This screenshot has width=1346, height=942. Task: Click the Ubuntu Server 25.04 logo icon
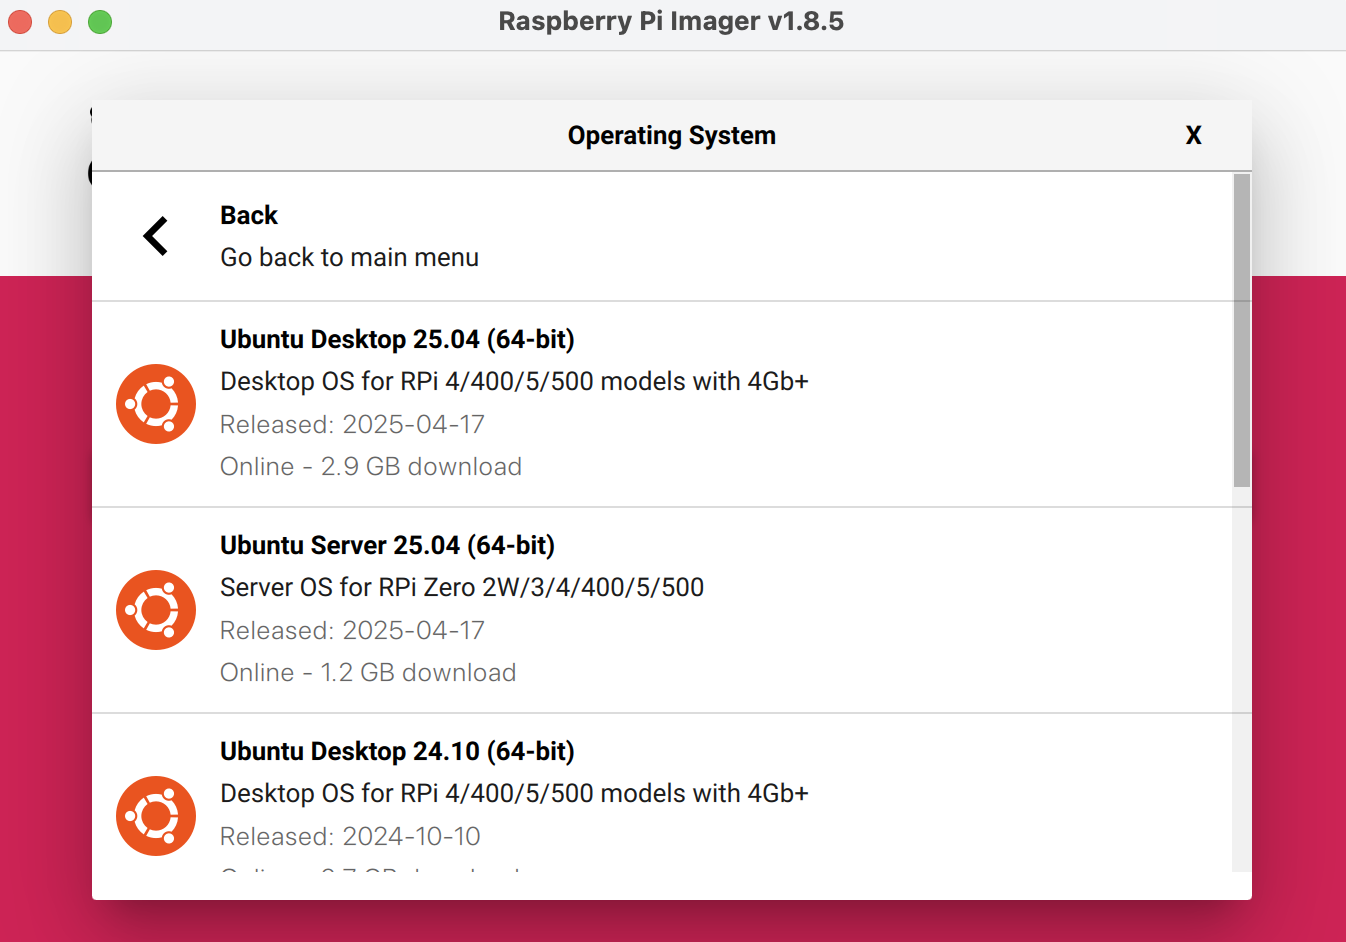[156, 610]
